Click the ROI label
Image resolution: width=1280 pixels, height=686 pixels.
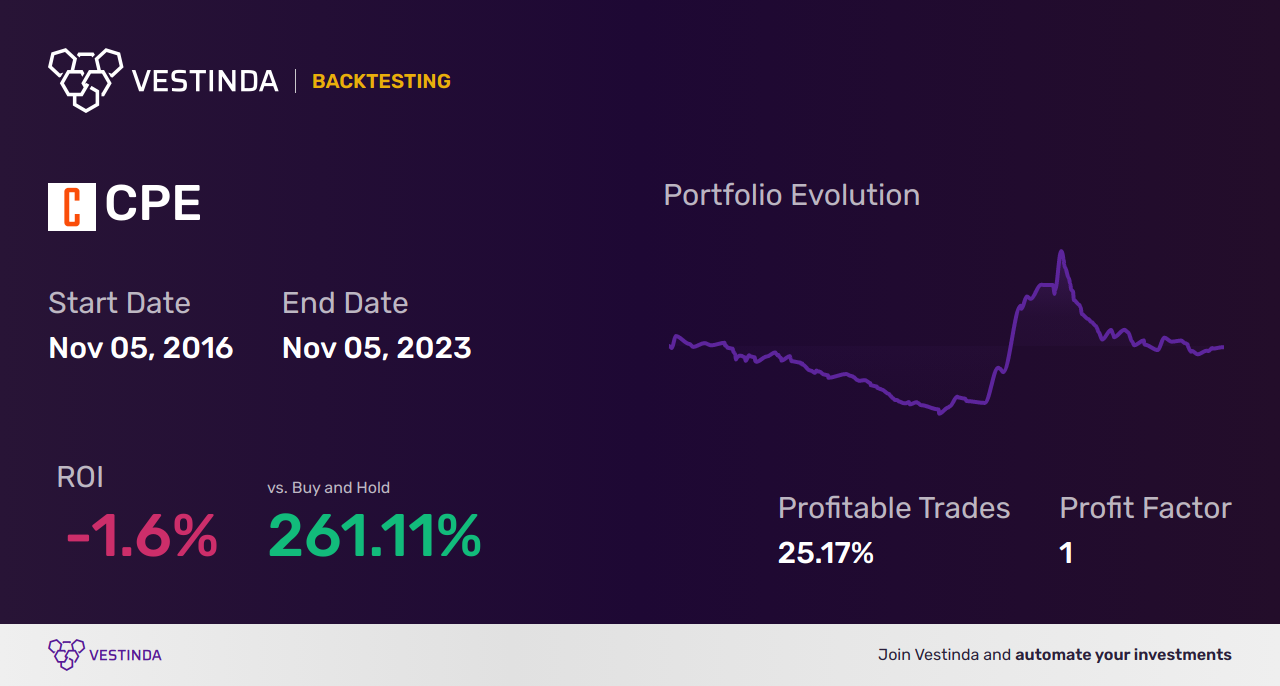(x=80, y=478)
